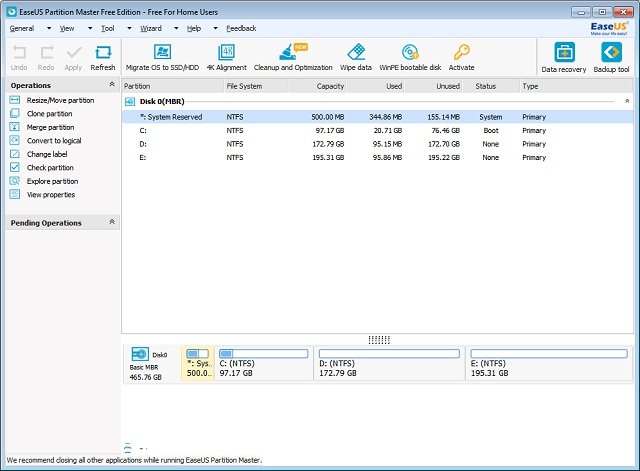
Task: Open the General menu dropdown arrow
Action: pos(49,28)
